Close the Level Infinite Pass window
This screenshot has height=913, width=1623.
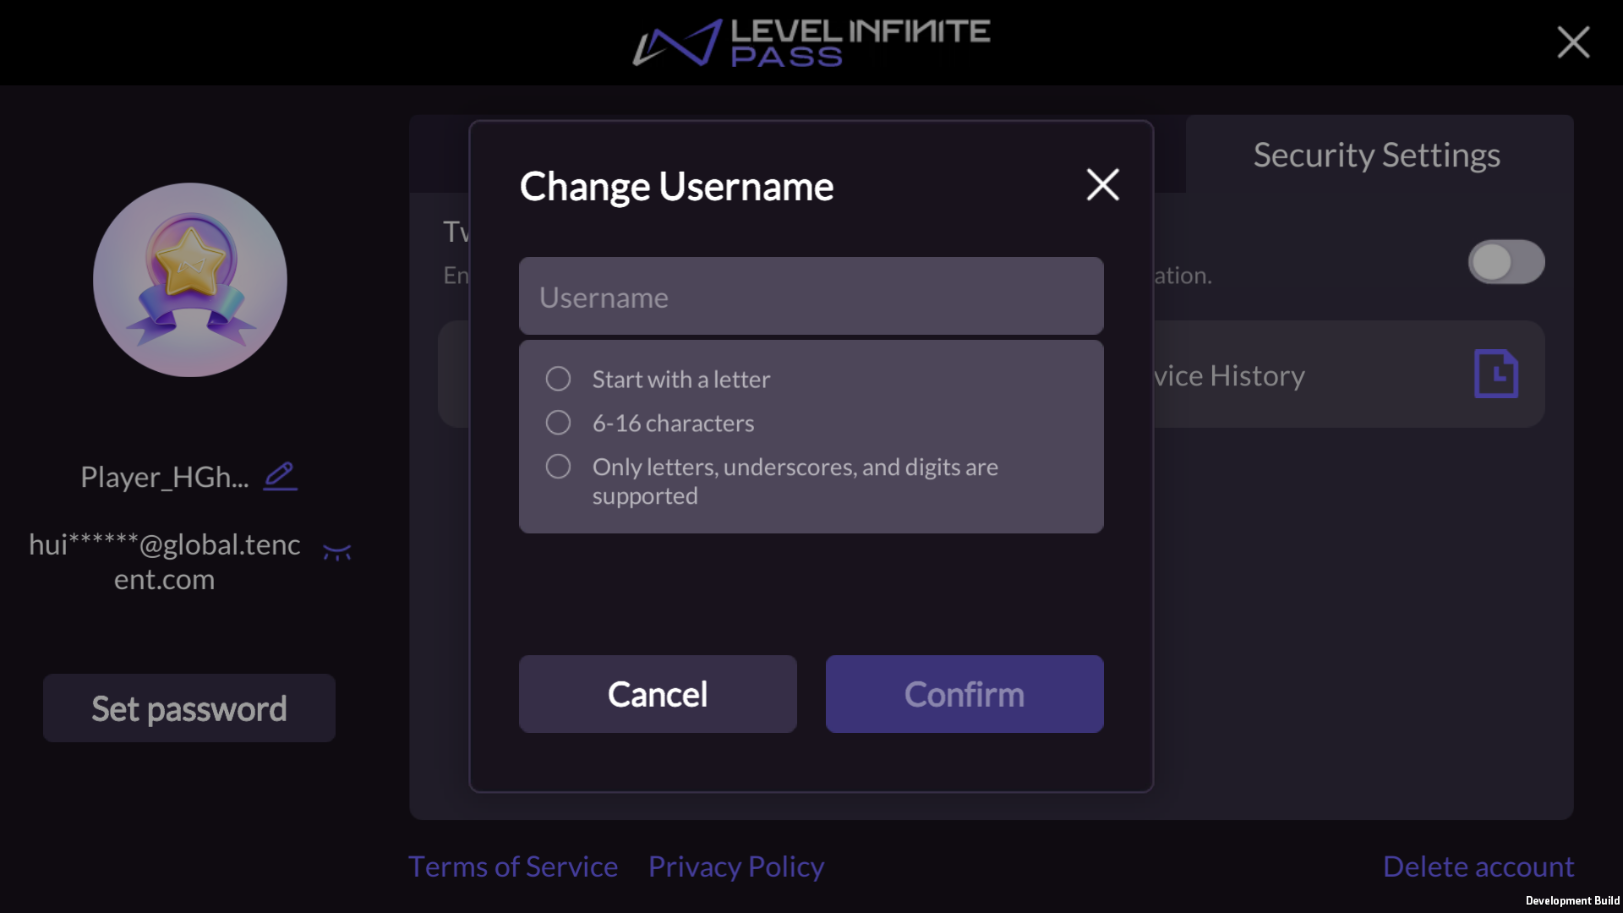(1572, 42)
